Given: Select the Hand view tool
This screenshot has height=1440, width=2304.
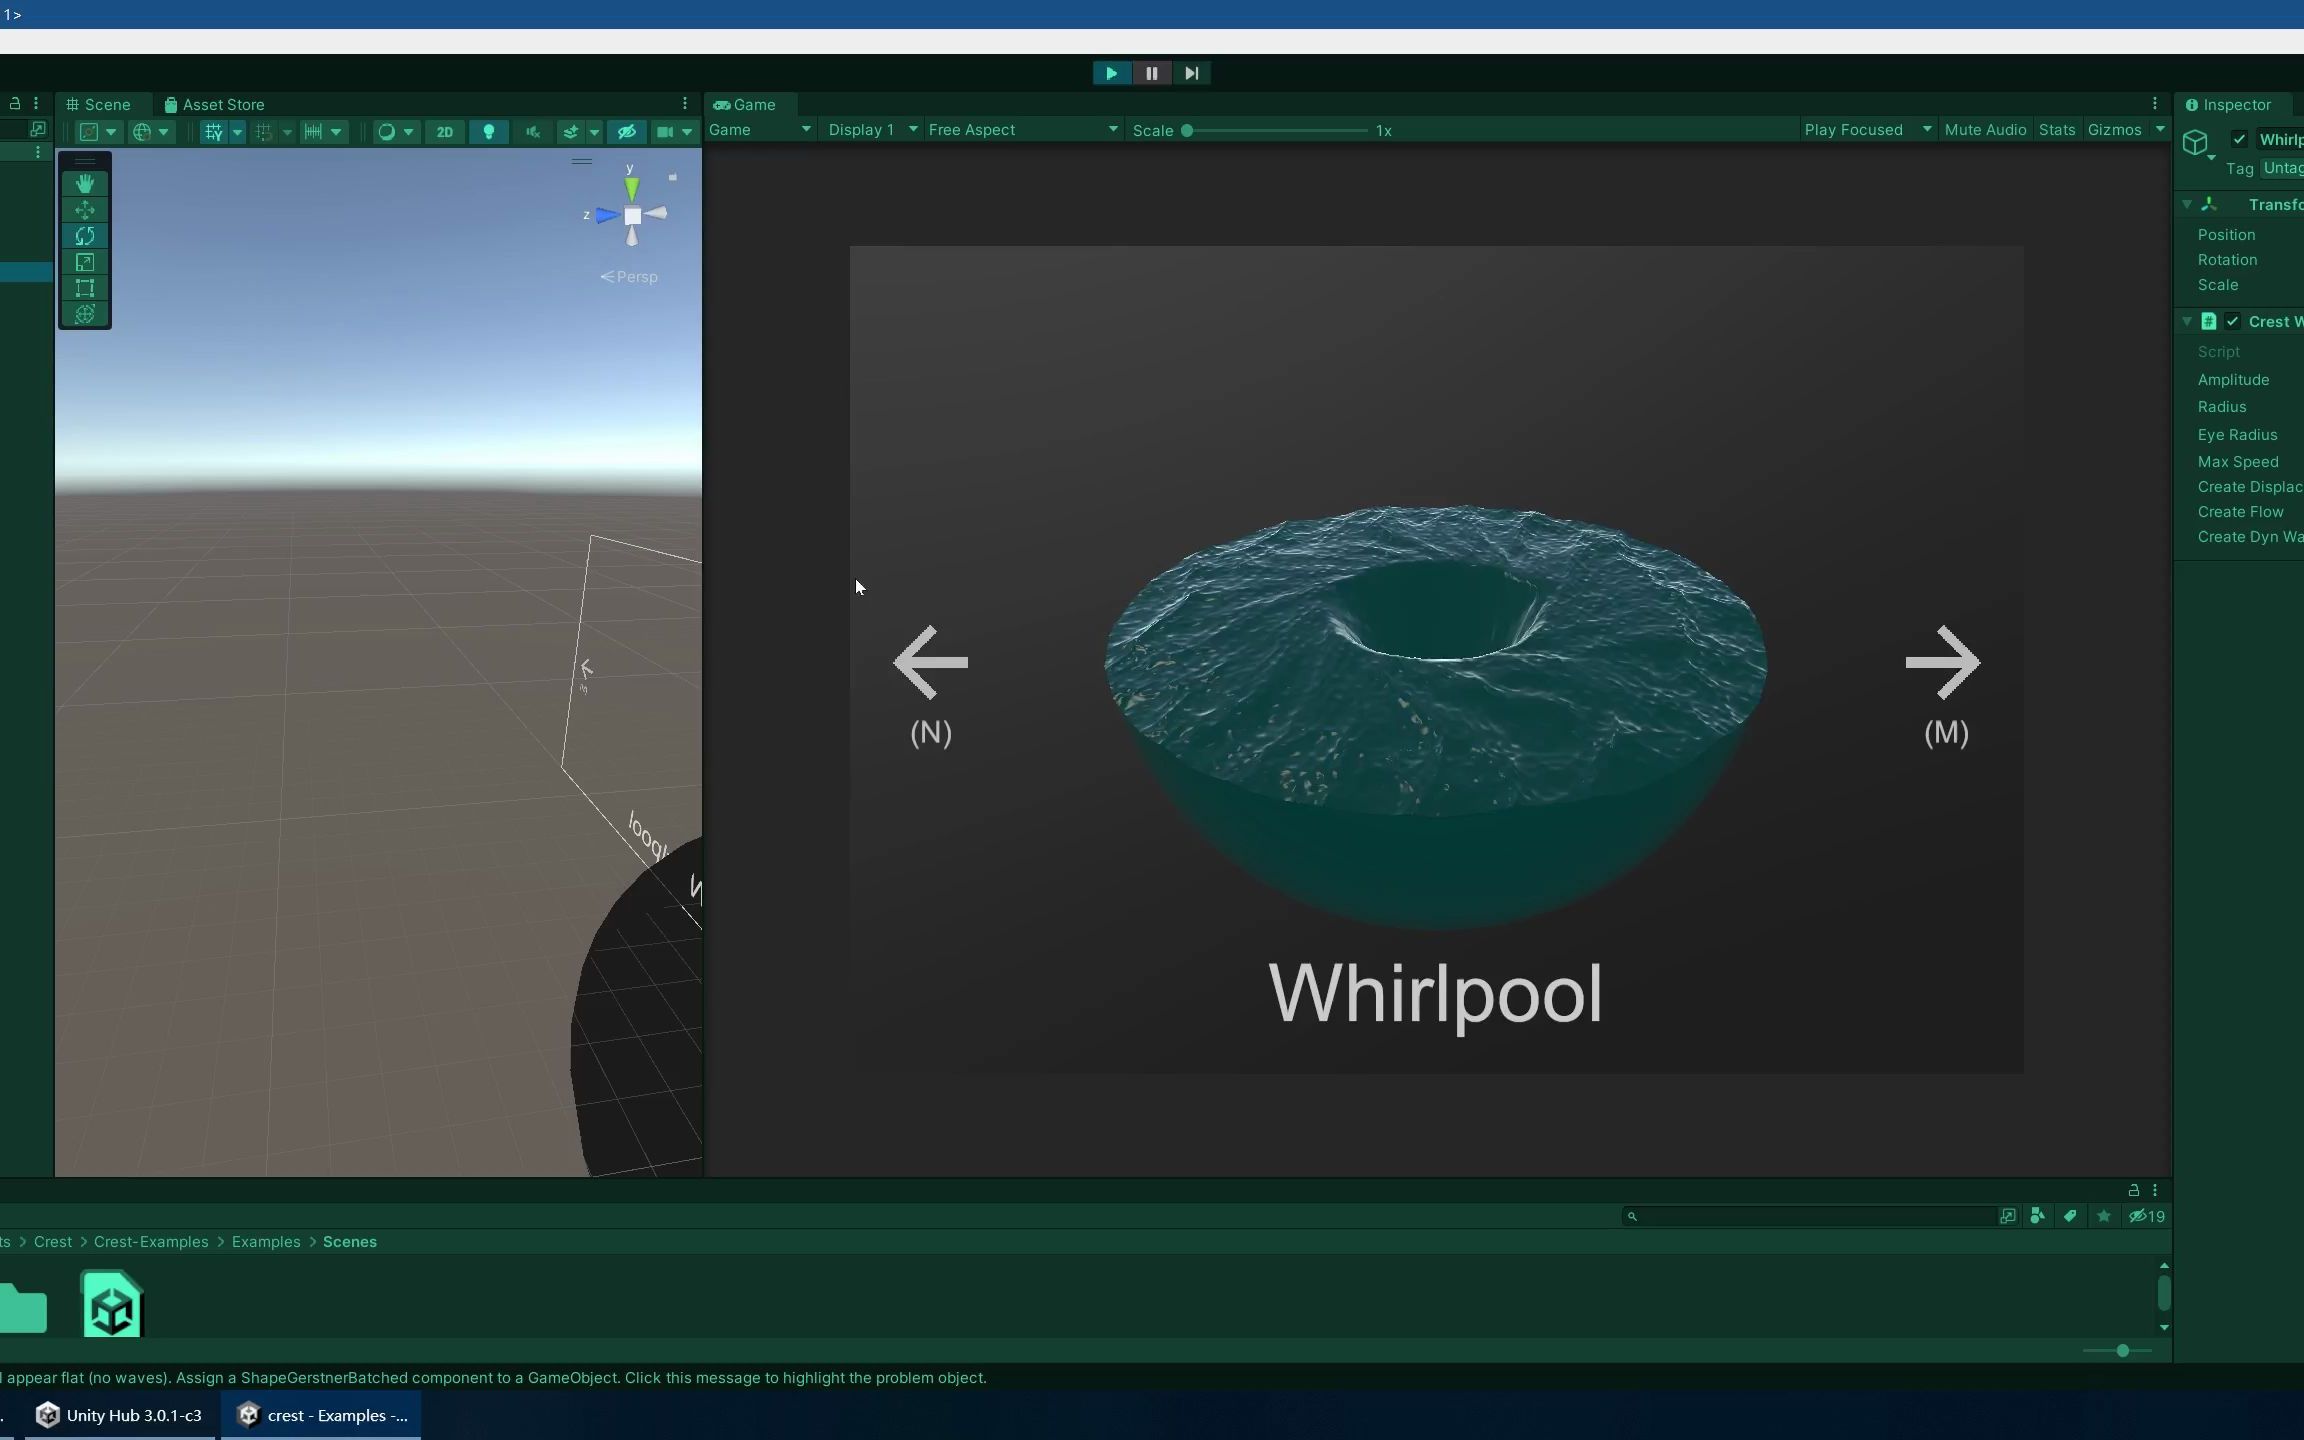Looking at the screenshot, I should (x=85, y=183).
